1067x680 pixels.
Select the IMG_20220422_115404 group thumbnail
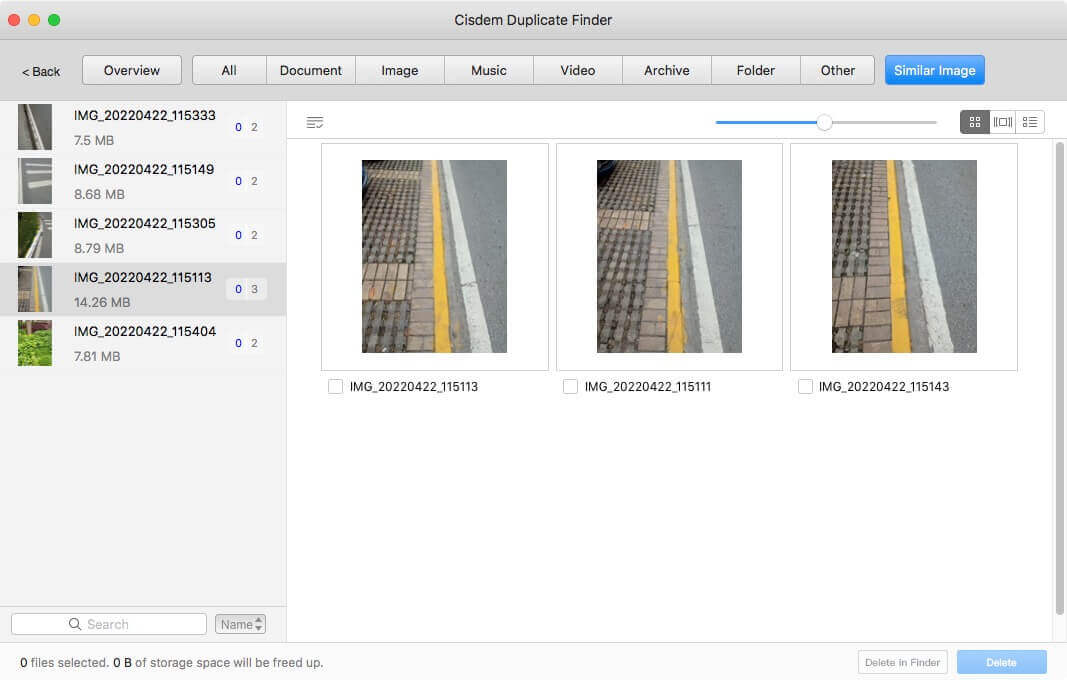[x=34, y=343]
